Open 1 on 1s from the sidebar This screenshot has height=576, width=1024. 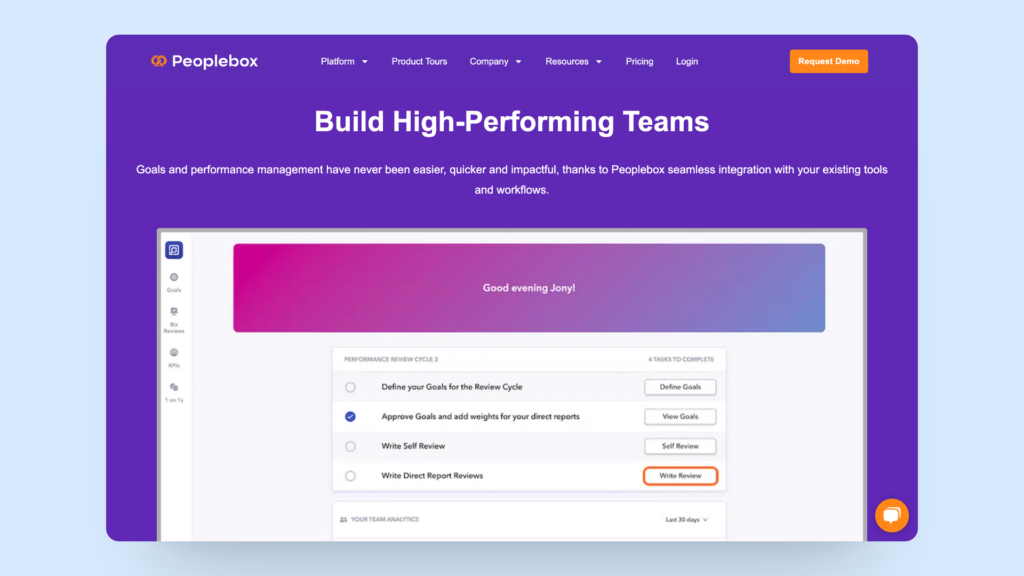click(174, 389)
